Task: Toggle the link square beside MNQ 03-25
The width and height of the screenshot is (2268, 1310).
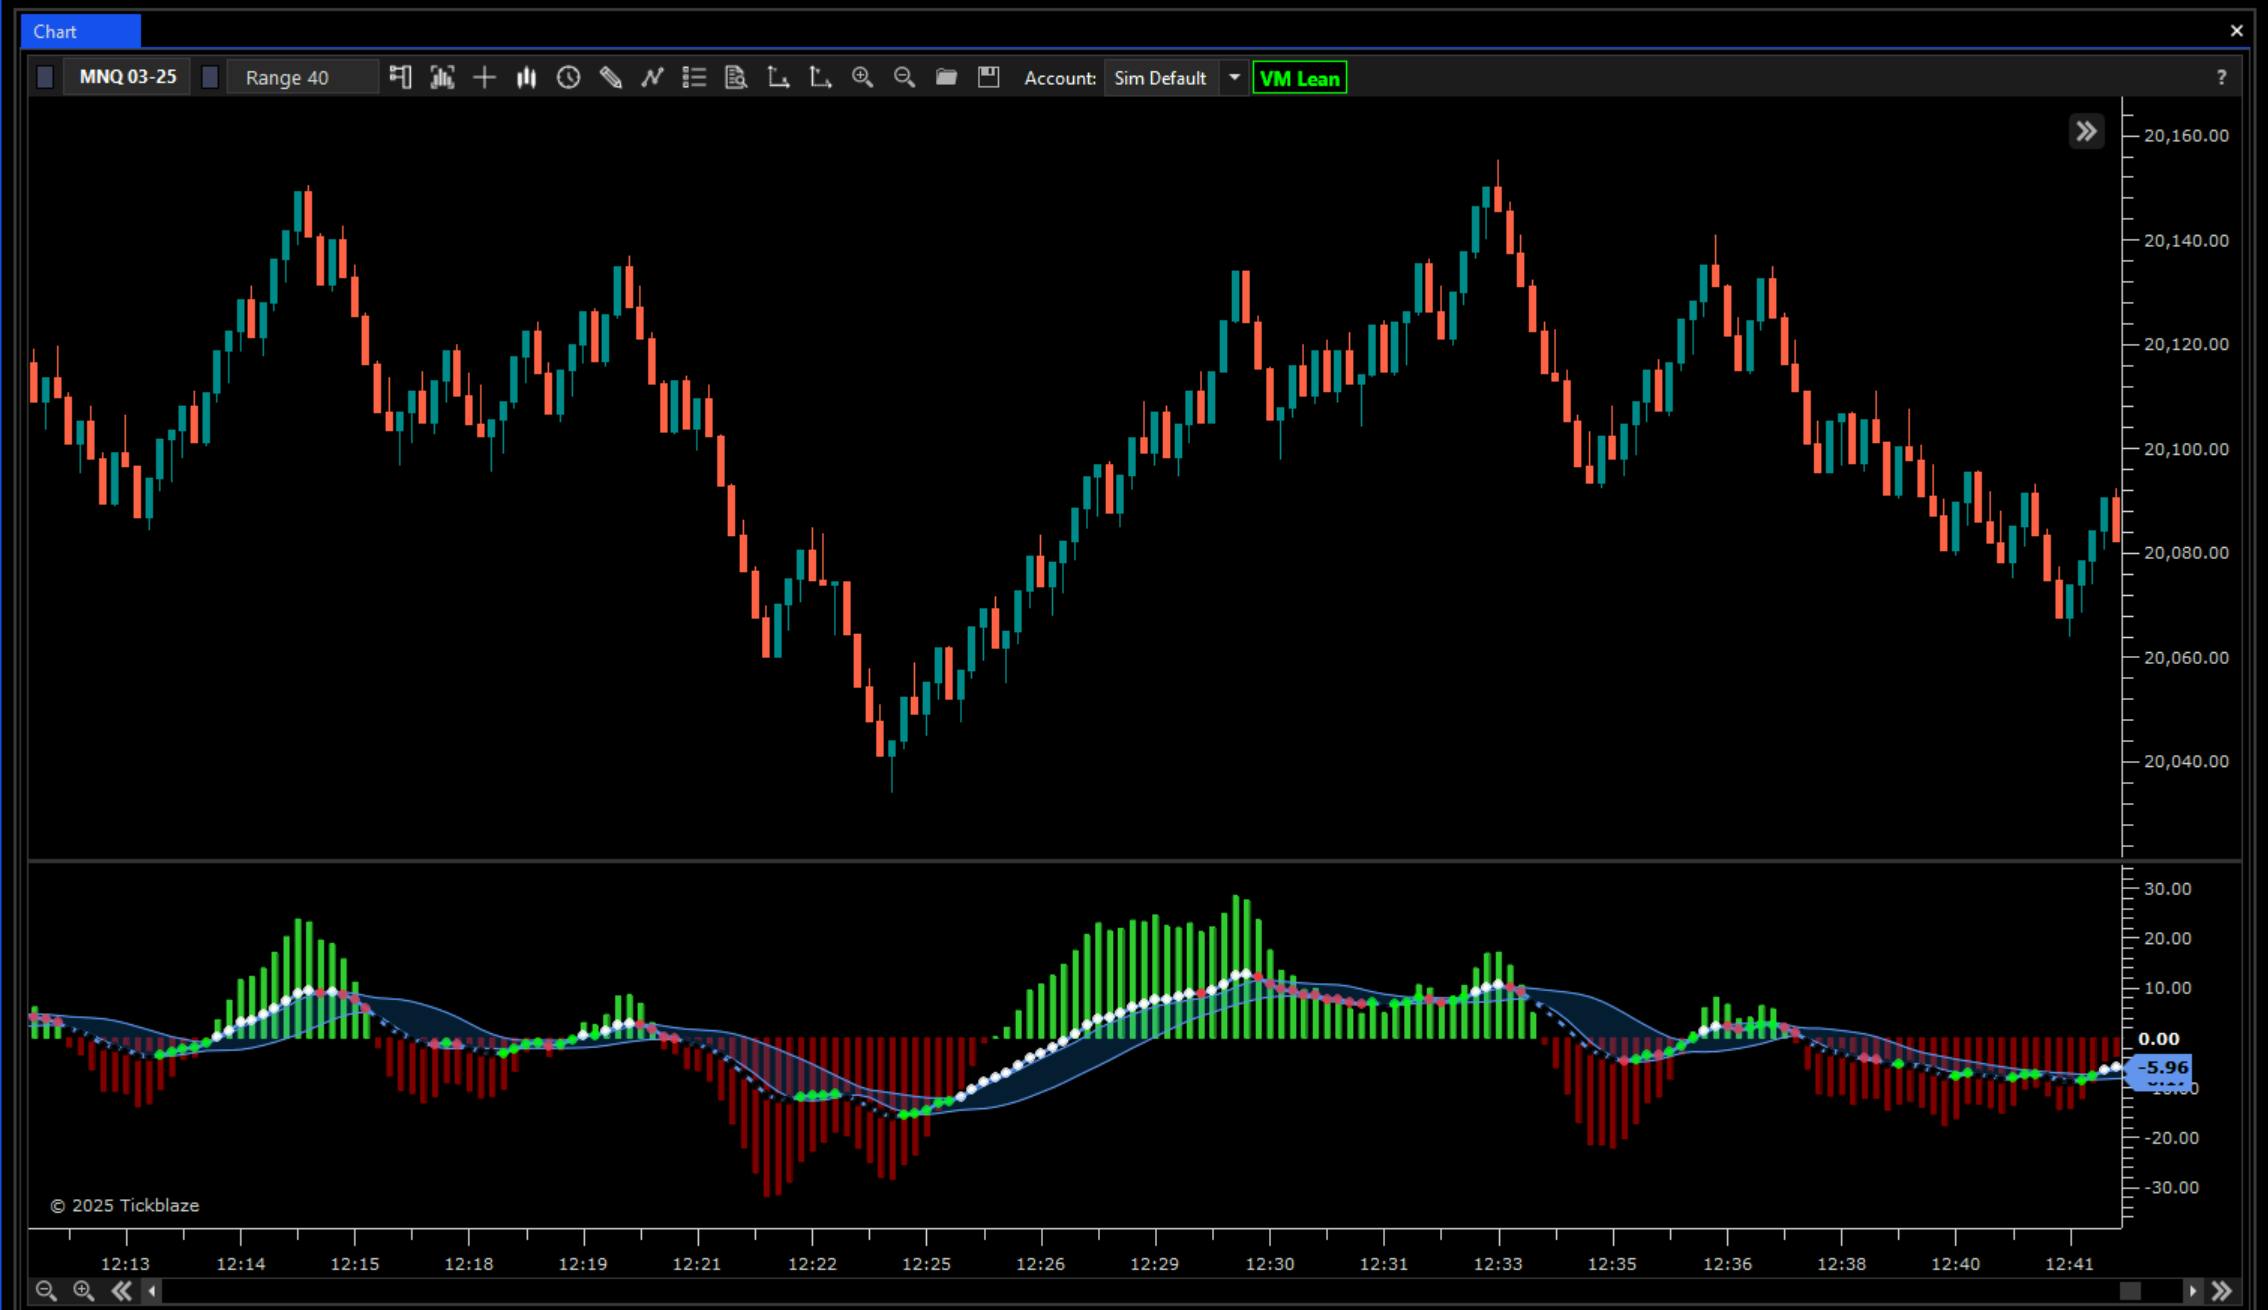Action: 45,78
